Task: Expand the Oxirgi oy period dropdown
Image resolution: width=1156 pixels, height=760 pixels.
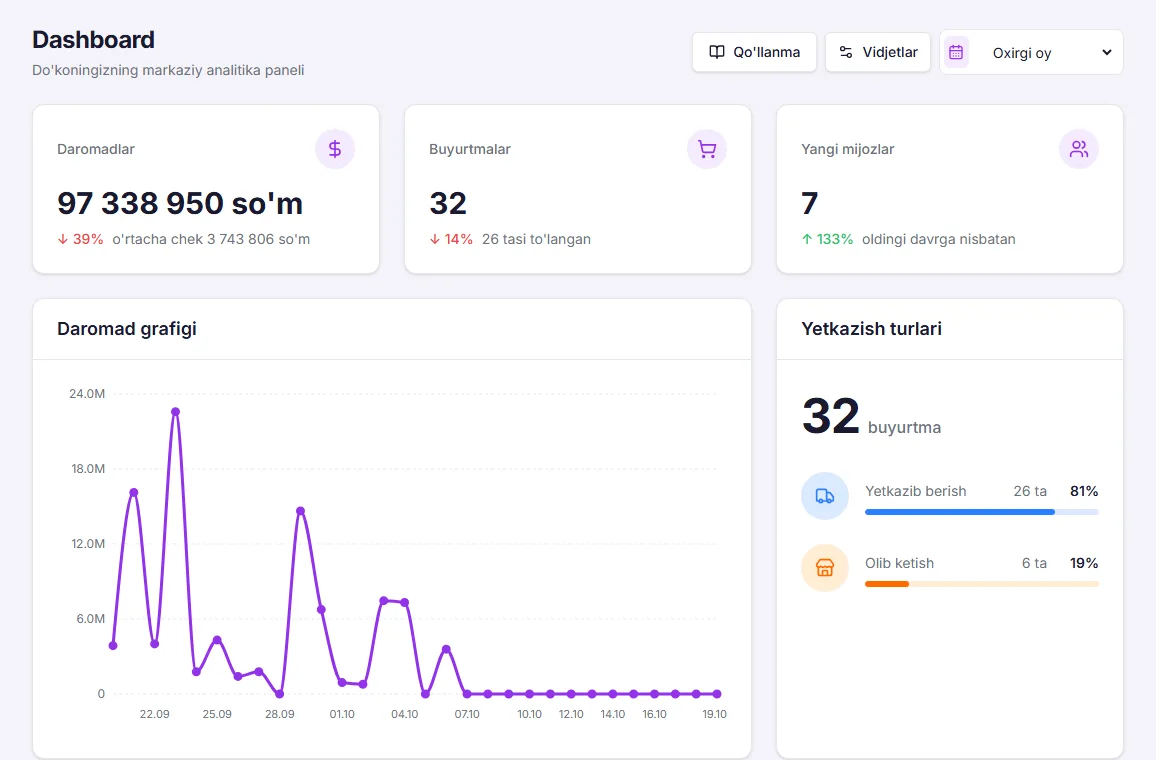Action: click(1031, 52)
